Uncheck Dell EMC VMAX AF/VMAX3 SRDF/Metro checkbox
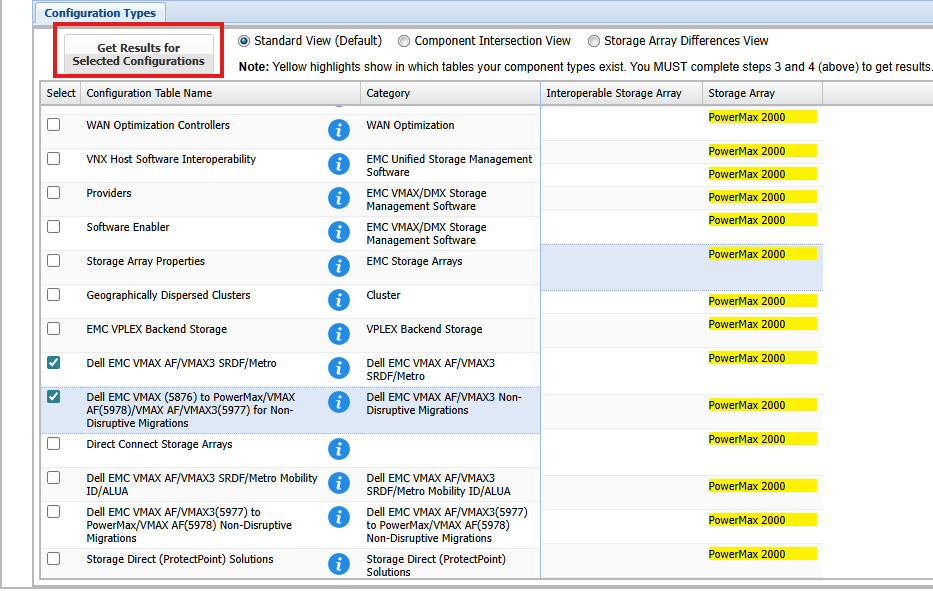 click(54, 363)
